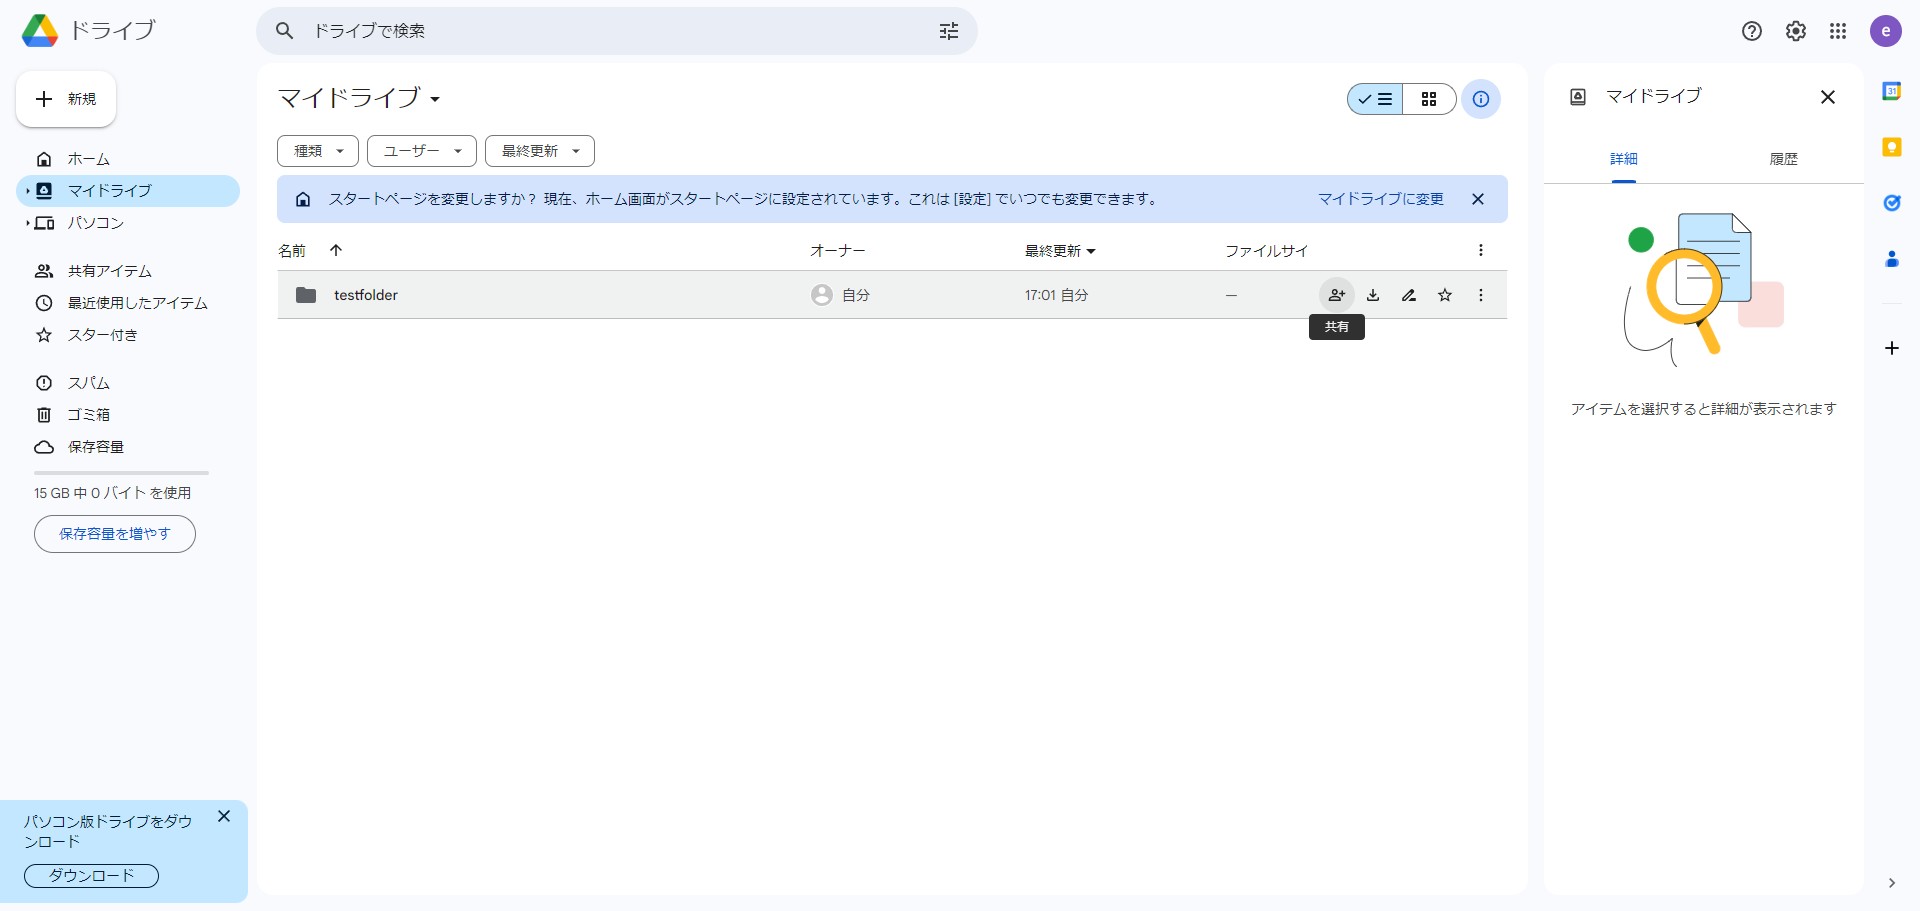1920x911 pixels.
Task: Open Google Keep side panel
Action: point(1892,147)
